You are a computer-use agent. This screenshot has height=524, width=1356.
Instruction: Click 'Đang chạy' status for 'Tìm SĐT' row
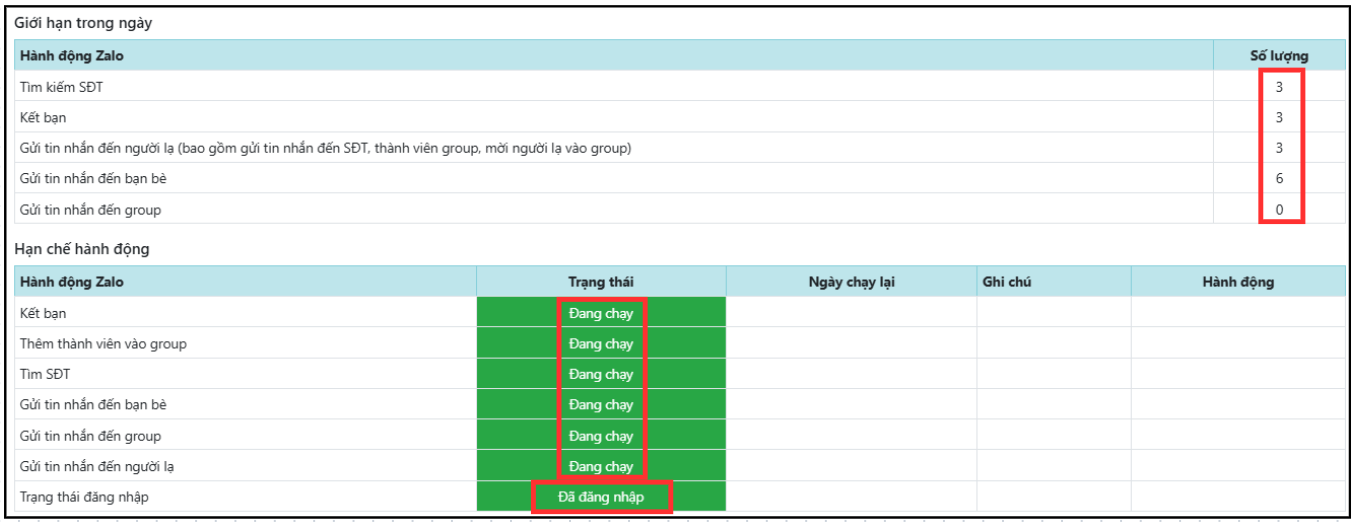pyautogui.click(x=600, y=374)
